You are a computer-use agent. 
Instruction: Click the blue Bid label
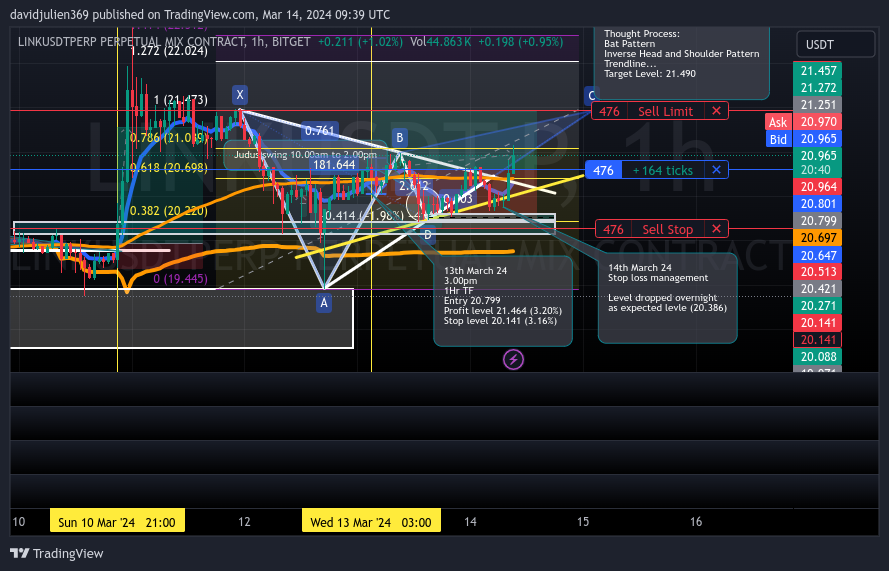(x=778, y=139)
